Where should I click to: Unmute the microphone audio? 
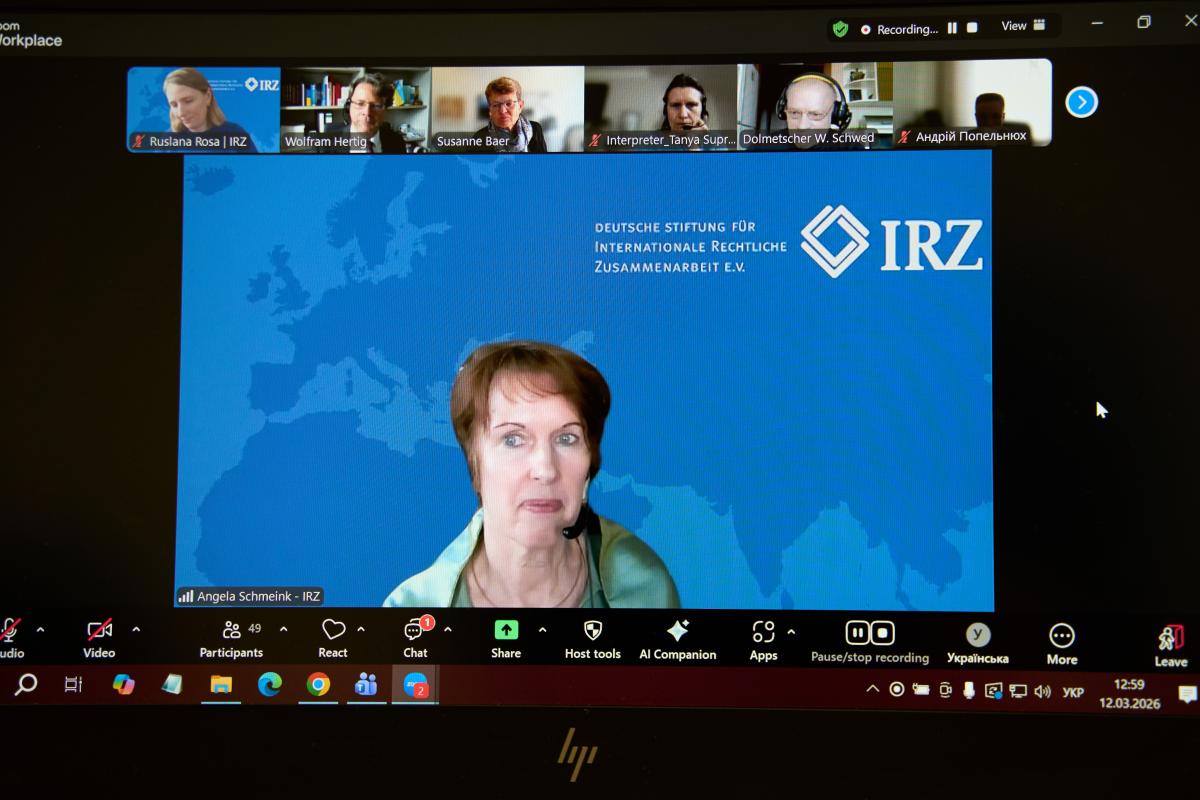pyautogui.click(x=10, y=637)
